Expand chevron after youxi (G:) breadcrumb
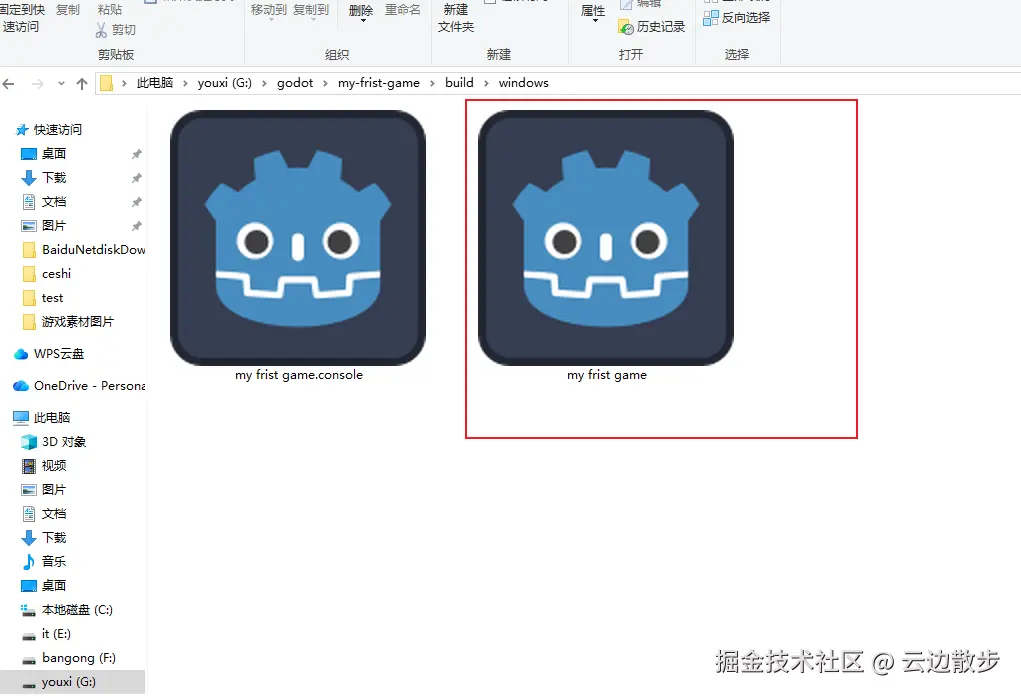 tap(264, 83)
